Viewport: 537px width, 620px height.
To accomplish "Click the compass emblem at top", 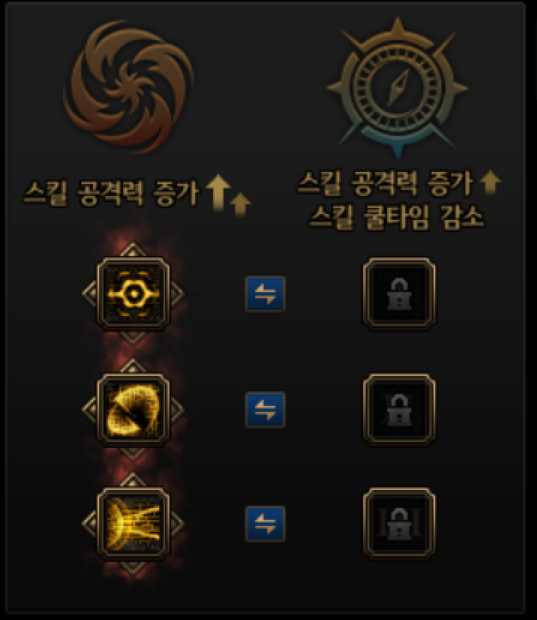I will point(397,88).
